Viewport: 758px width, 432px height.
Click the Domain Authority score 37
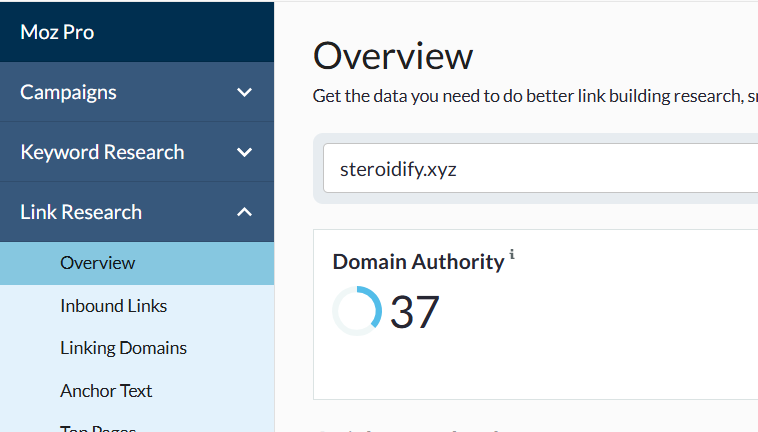pos(415,312)
